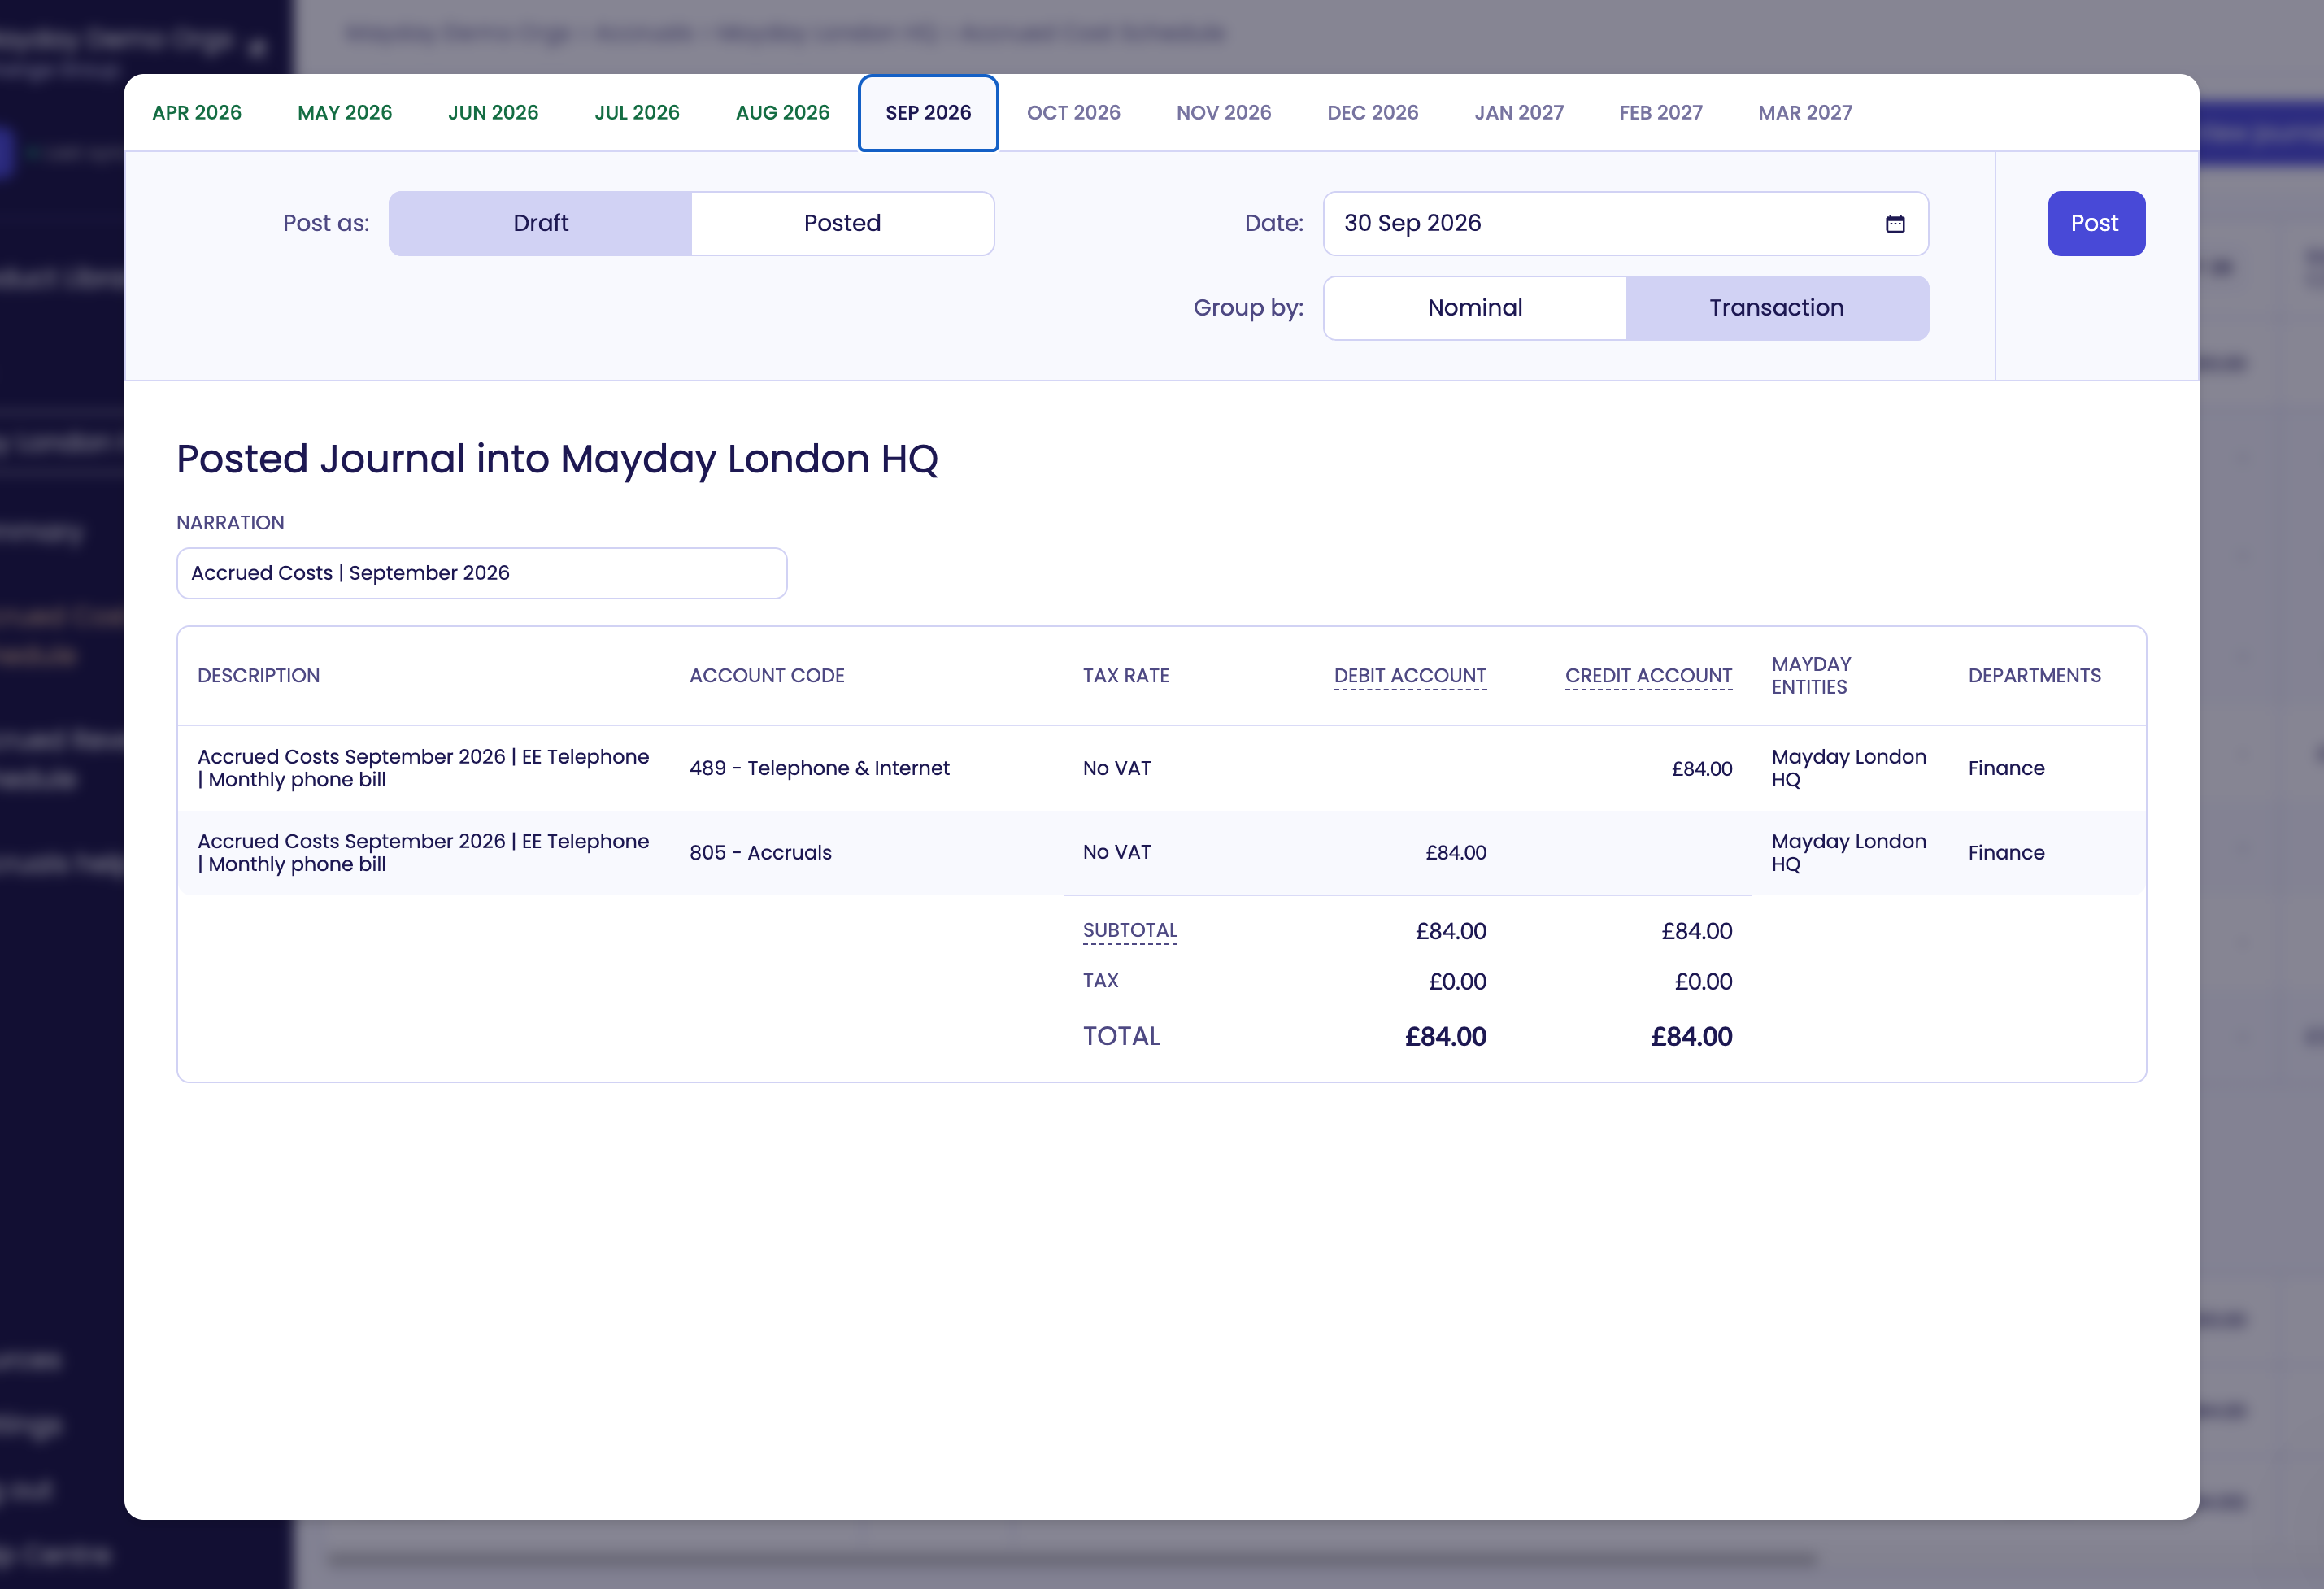This screenshot has height=1589, width=2324.
Task: Click the ACCOUNT CODE column header
Action: point(766,676)
